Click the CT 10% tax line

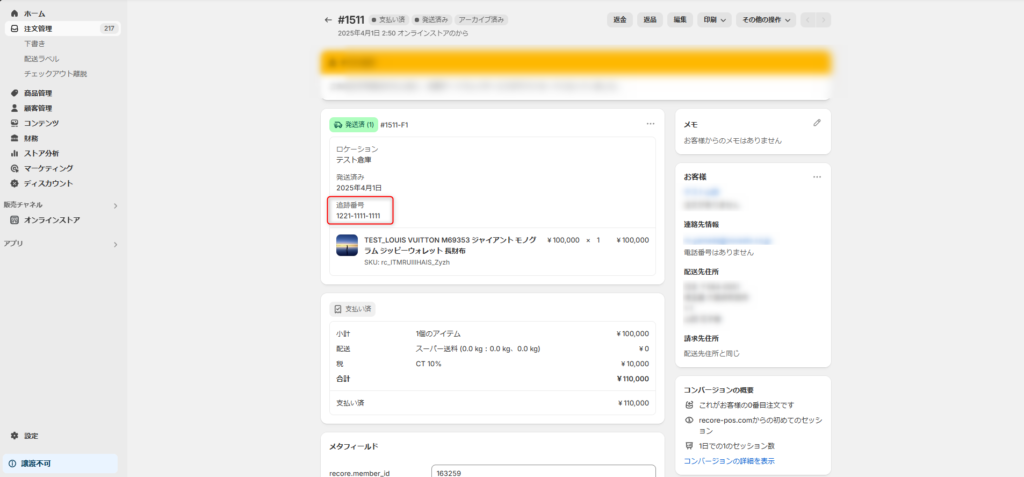428,364
